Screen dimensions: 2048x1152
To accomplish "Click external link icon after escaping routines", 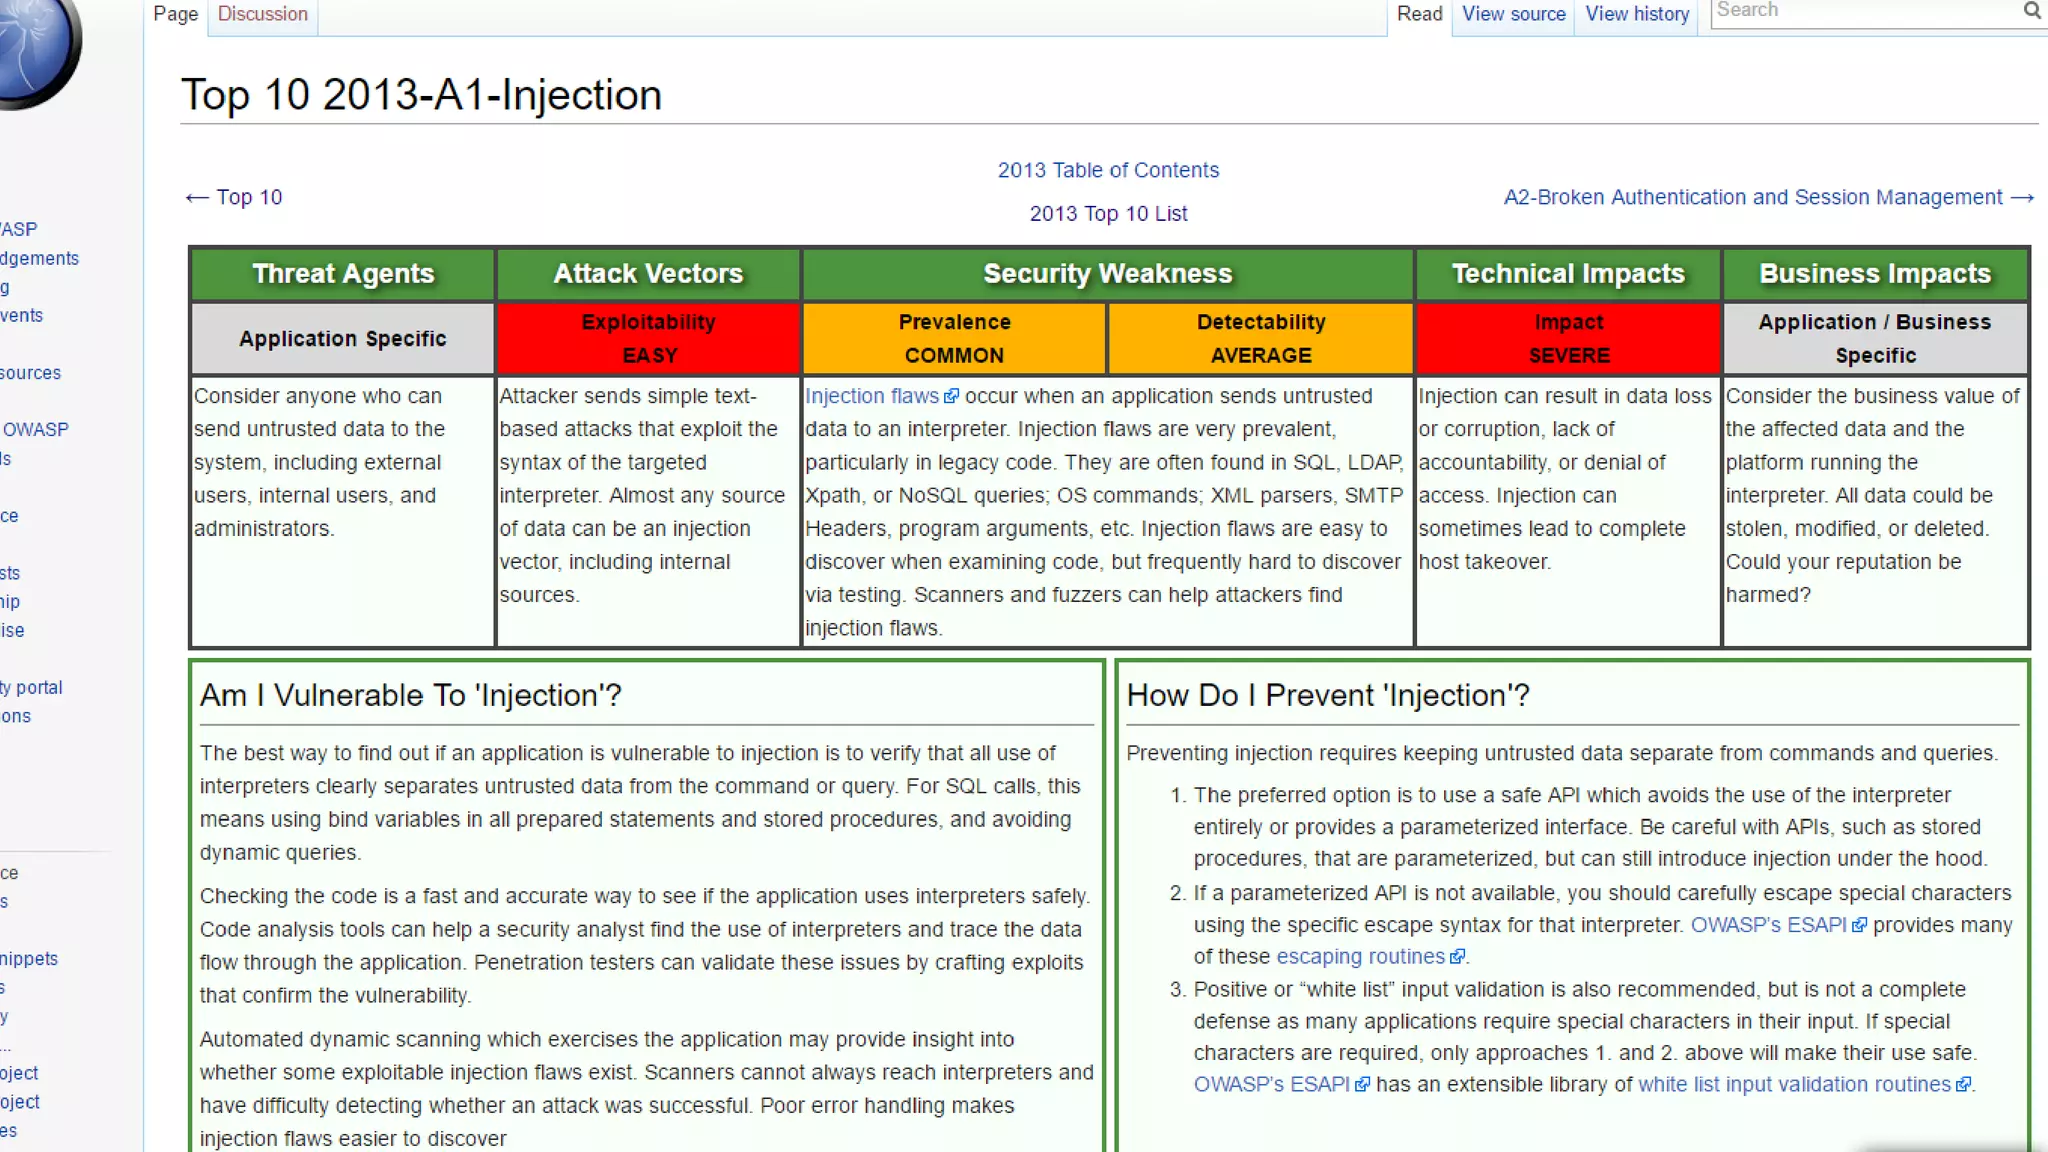I will coord(1457,957).
